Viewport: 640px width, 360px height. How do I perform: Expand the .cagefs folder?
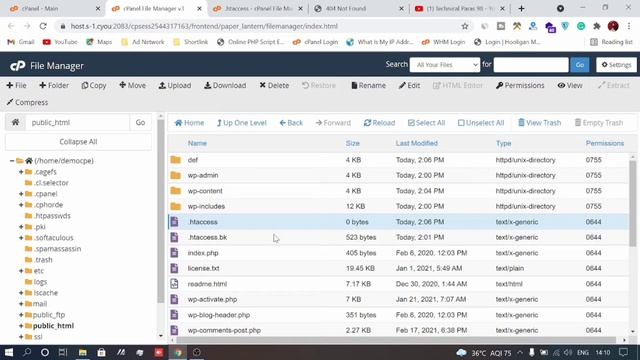[21, 172]
